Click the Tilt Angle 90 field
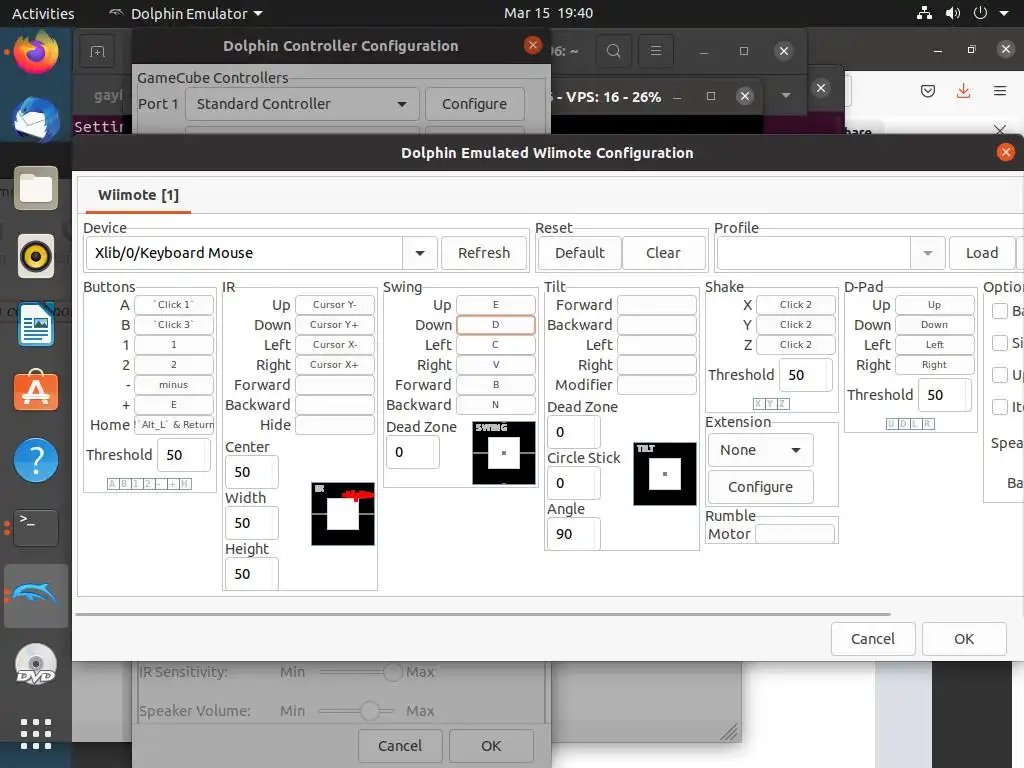 click(574, 534)
